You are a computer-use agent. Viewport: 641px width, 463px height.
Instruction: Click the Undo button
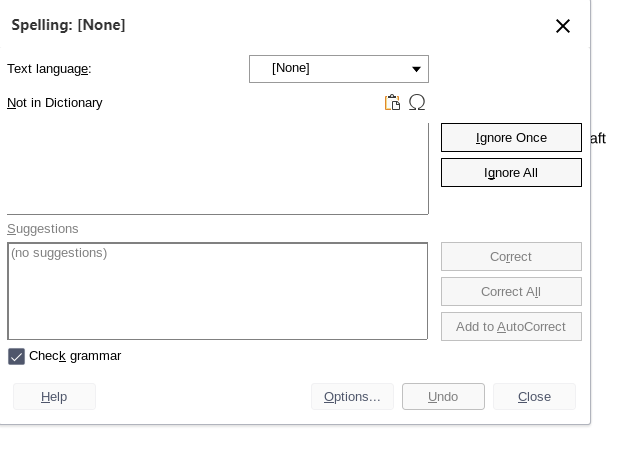pyautogui.click(x=444, y=397)
